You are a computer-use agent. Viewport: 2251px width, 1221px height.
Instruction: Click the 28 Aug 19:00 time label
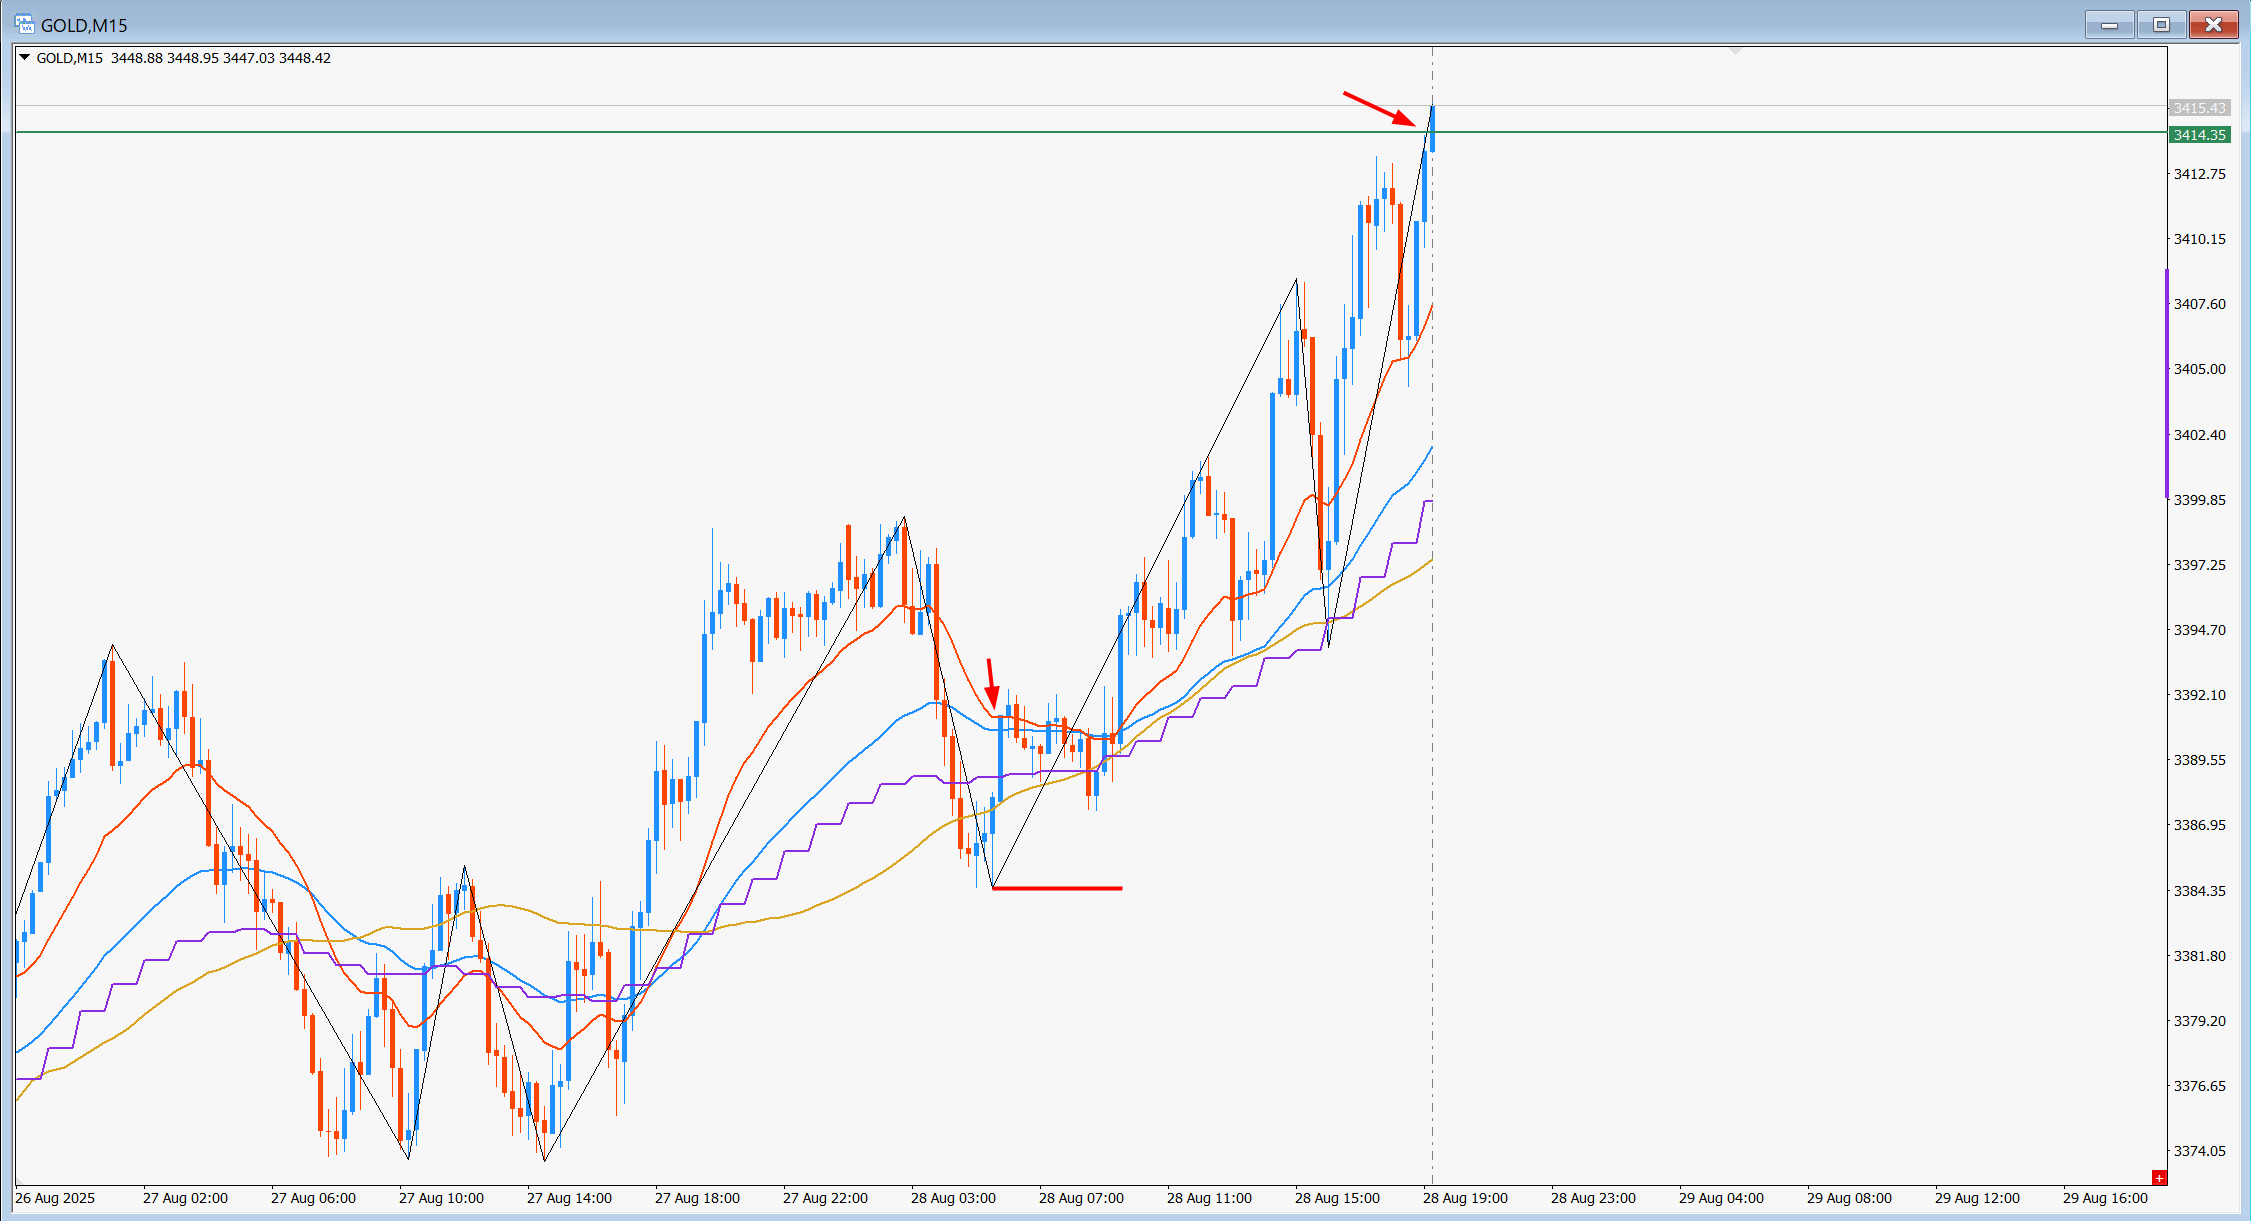tap(1465, 1198)
